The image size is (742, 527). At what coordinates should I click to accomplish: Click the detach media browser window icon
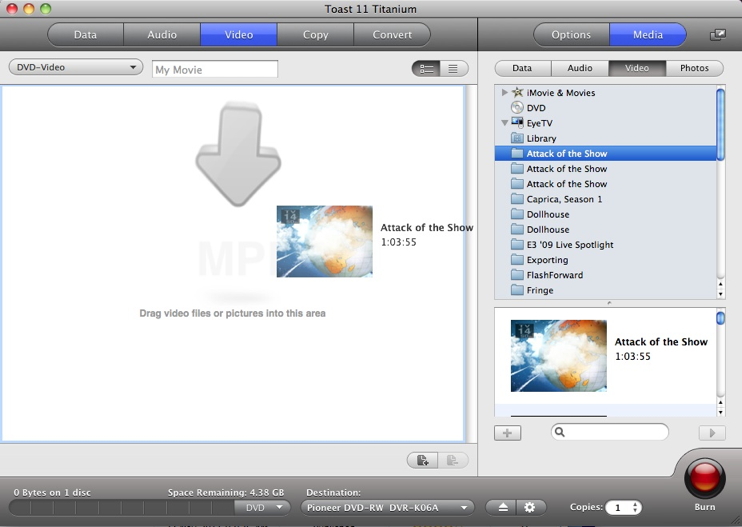(x=718, y=35)
